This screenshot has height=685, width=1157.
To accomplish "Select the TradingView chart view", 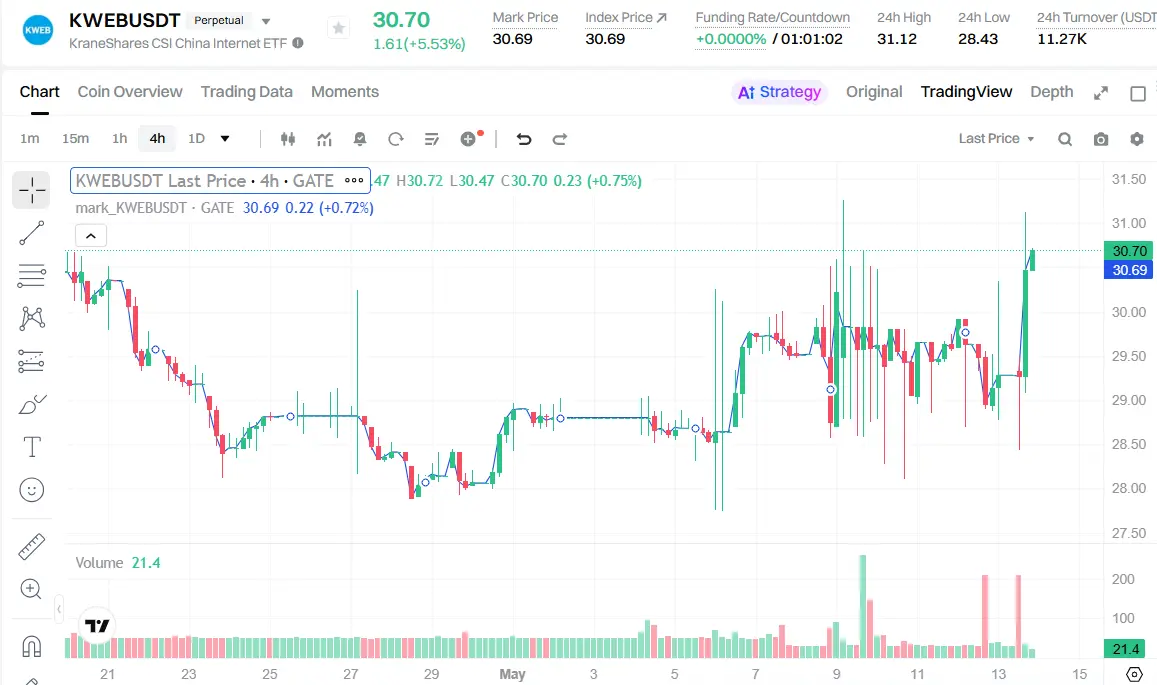I will 966,92.
